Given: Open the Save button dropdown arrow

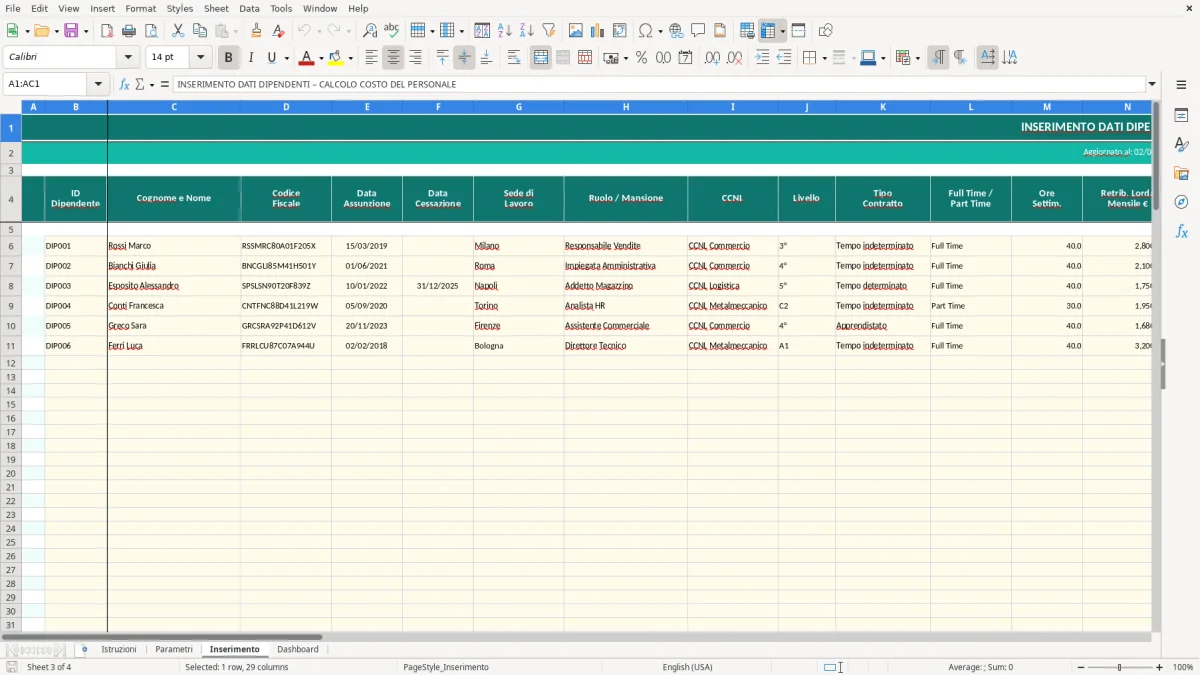Looking at the screenshot, I should 86,31.
